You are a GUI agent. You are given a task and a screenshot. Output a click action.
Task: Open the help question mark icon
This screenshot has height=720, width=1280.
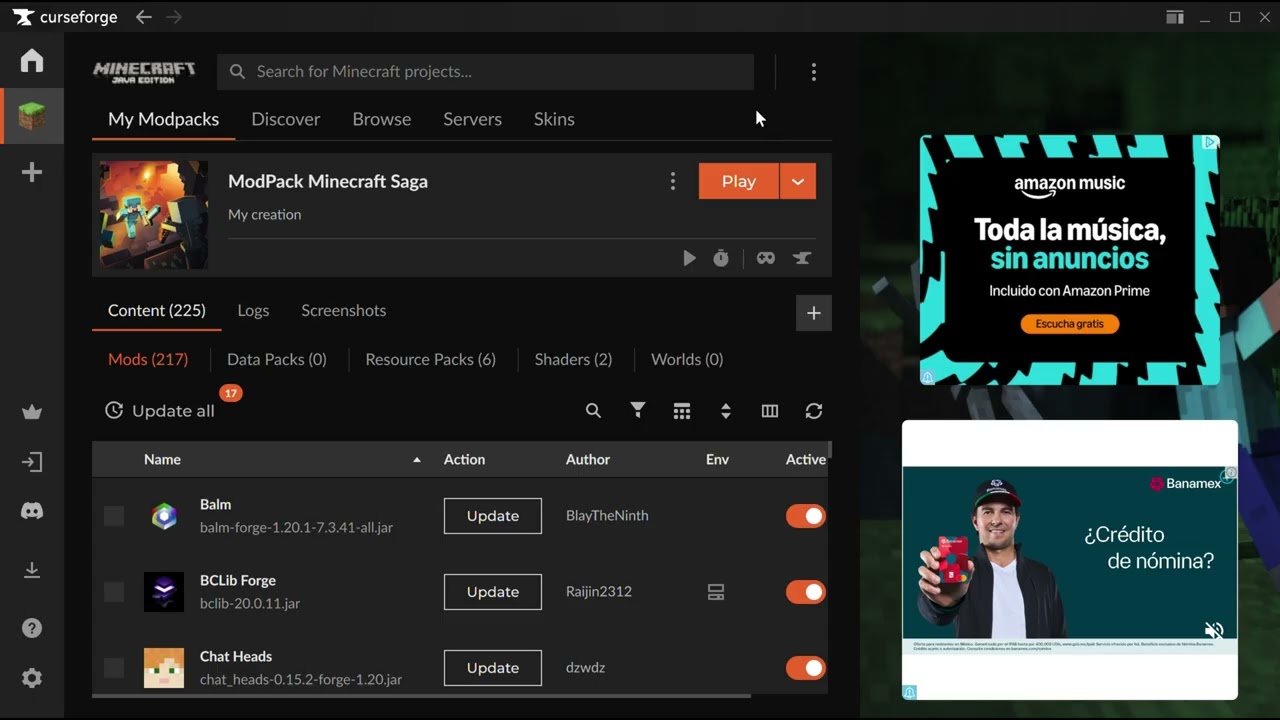coord(32,628)
